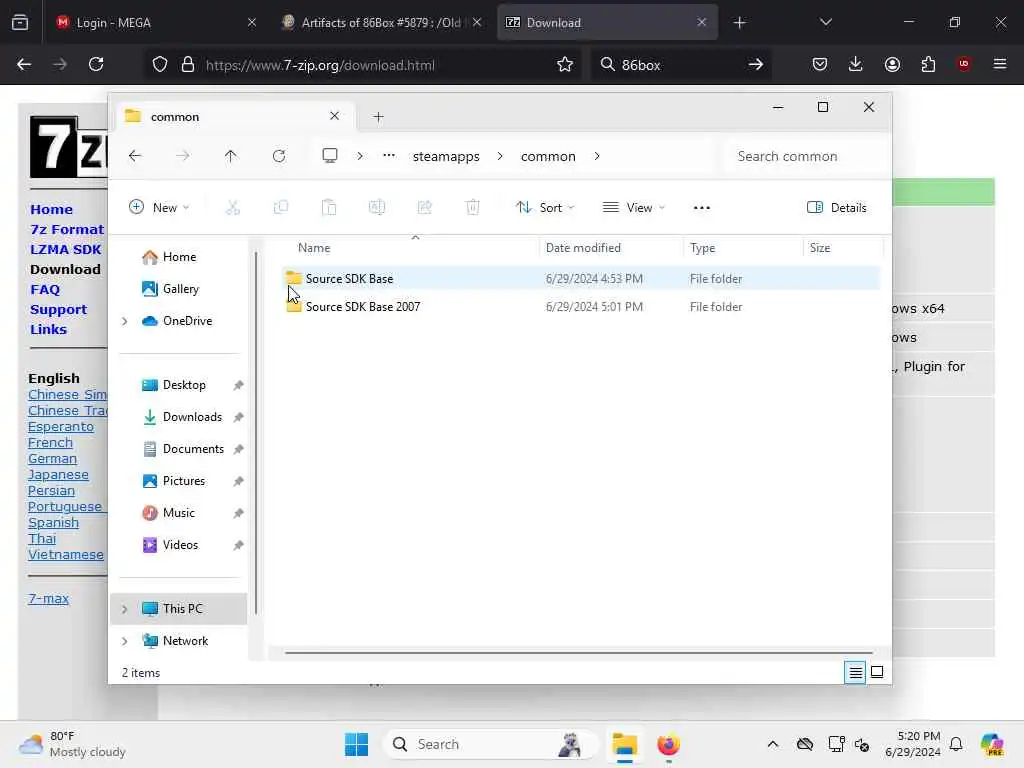The image size is (1024, 768).
Task: Select the Source SDK Base 2007 folder
Action: click(582, 307)
